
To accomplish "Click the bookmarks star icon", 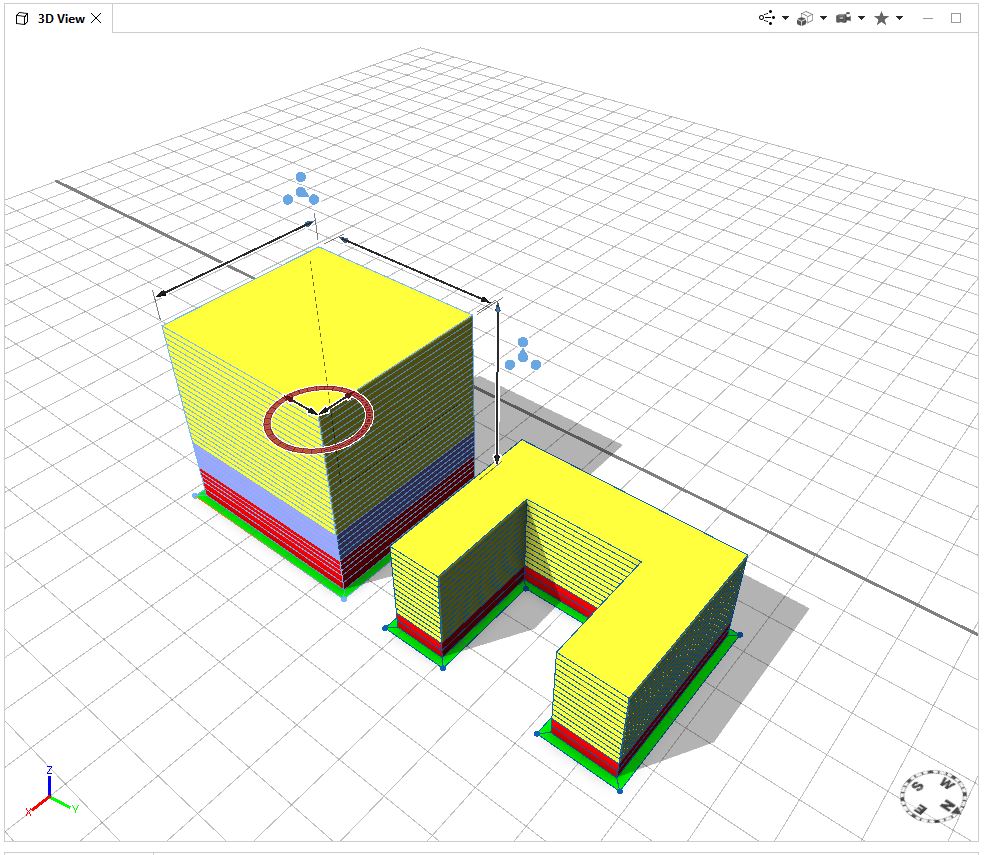I will tap(882, 18).
